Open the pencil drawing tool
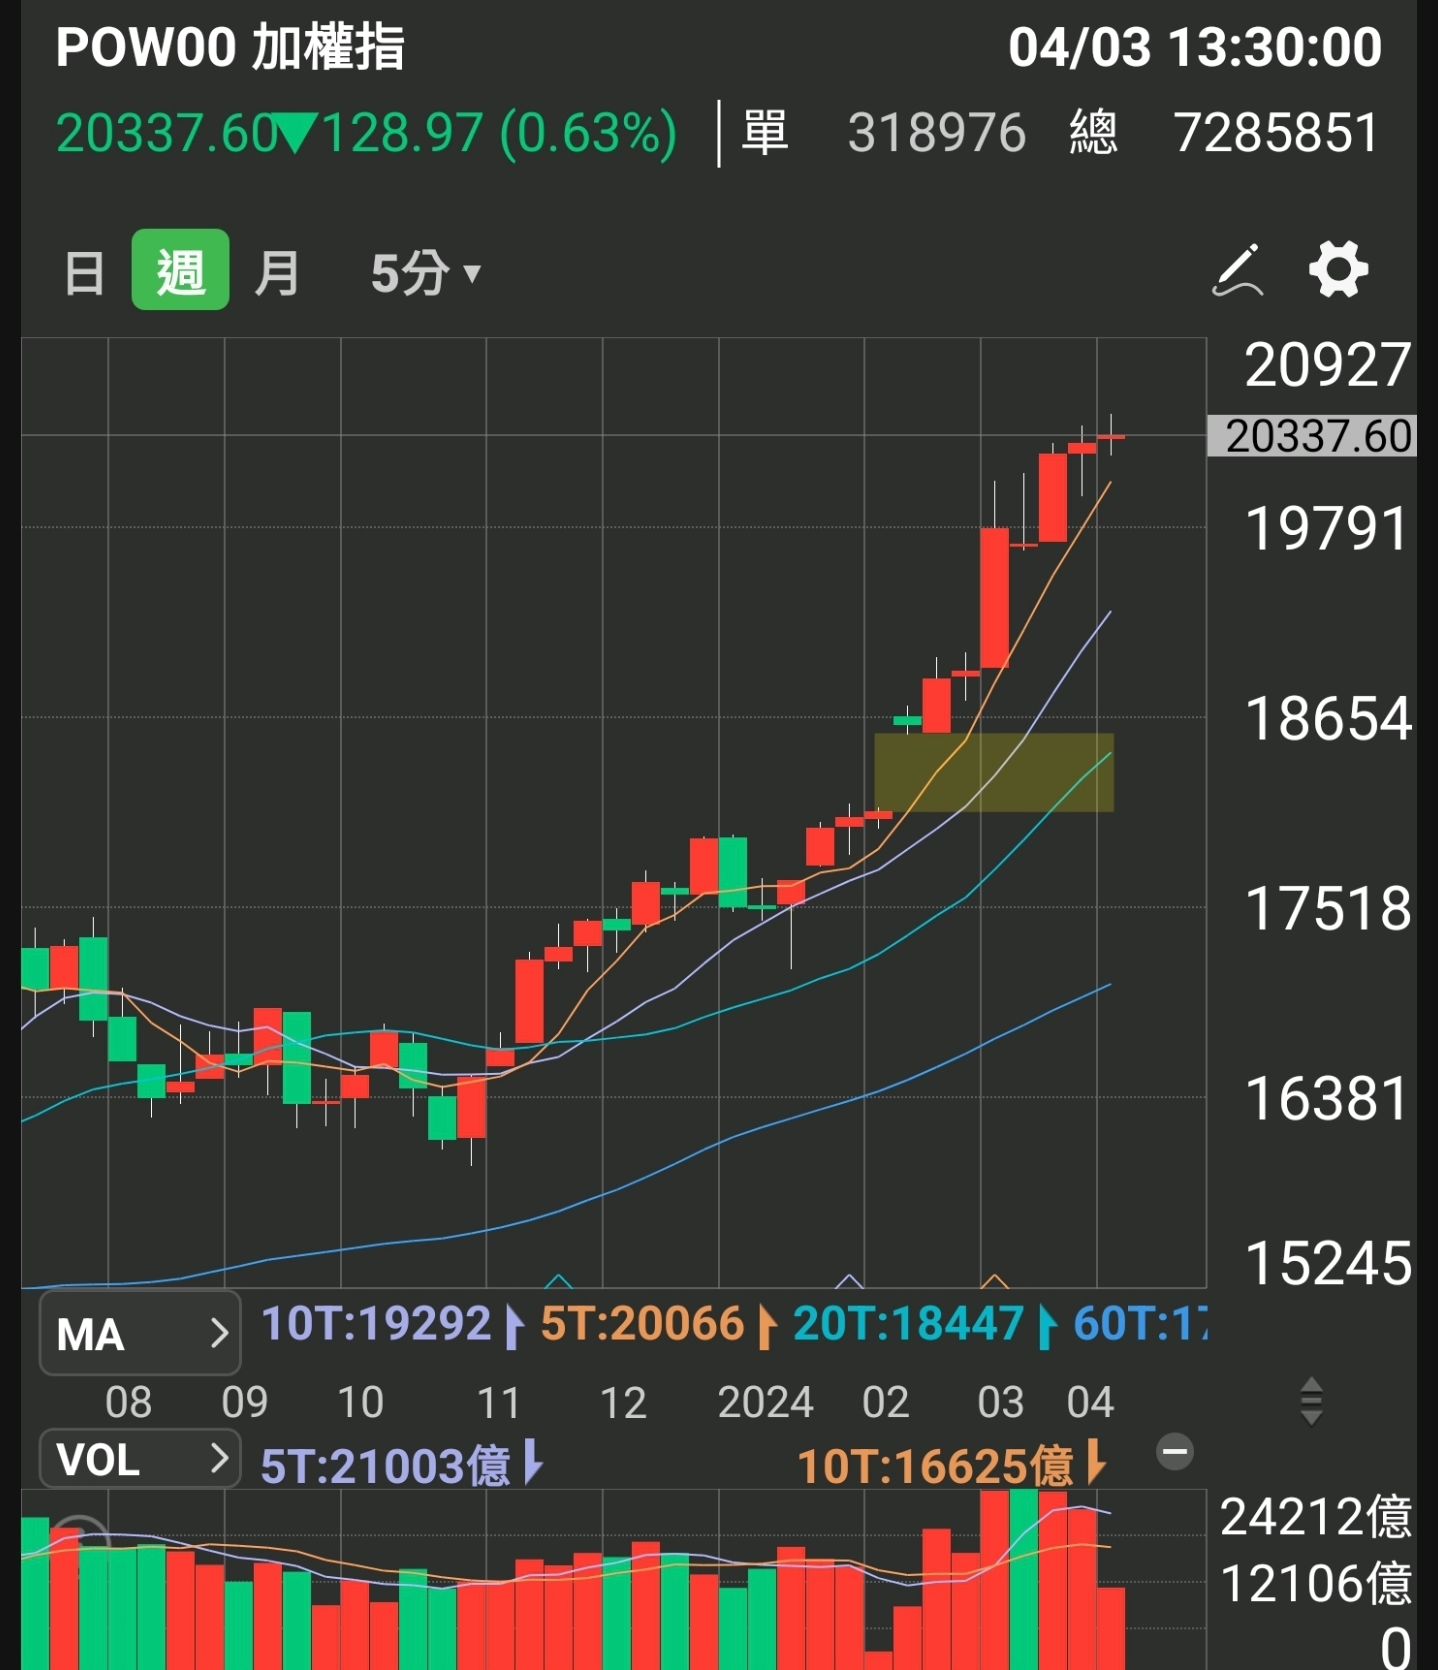1438x1670 pixels. pyautogui.click(x=1238, y=270)
